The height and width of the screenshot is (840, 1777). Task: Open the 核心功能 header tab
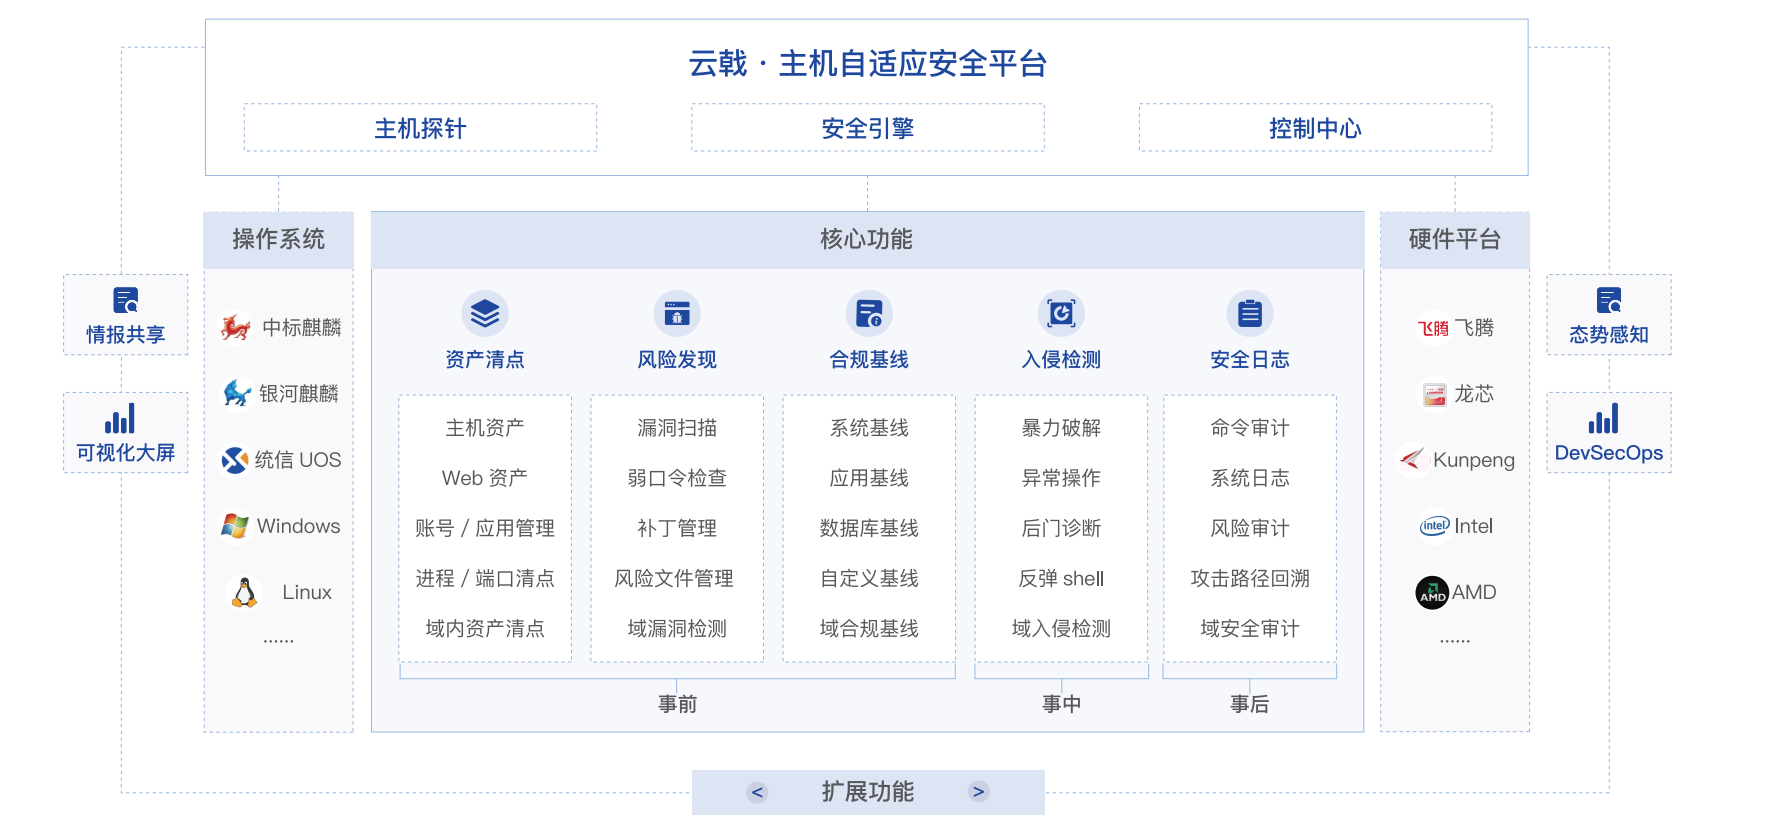click(867, 240)
